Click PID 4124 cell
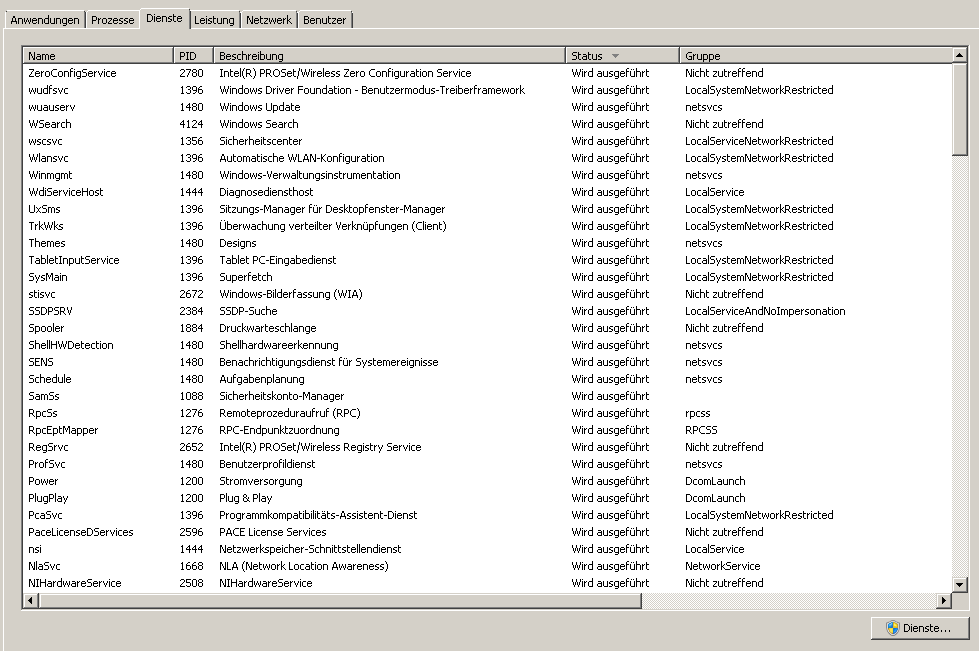 (191, 124)
